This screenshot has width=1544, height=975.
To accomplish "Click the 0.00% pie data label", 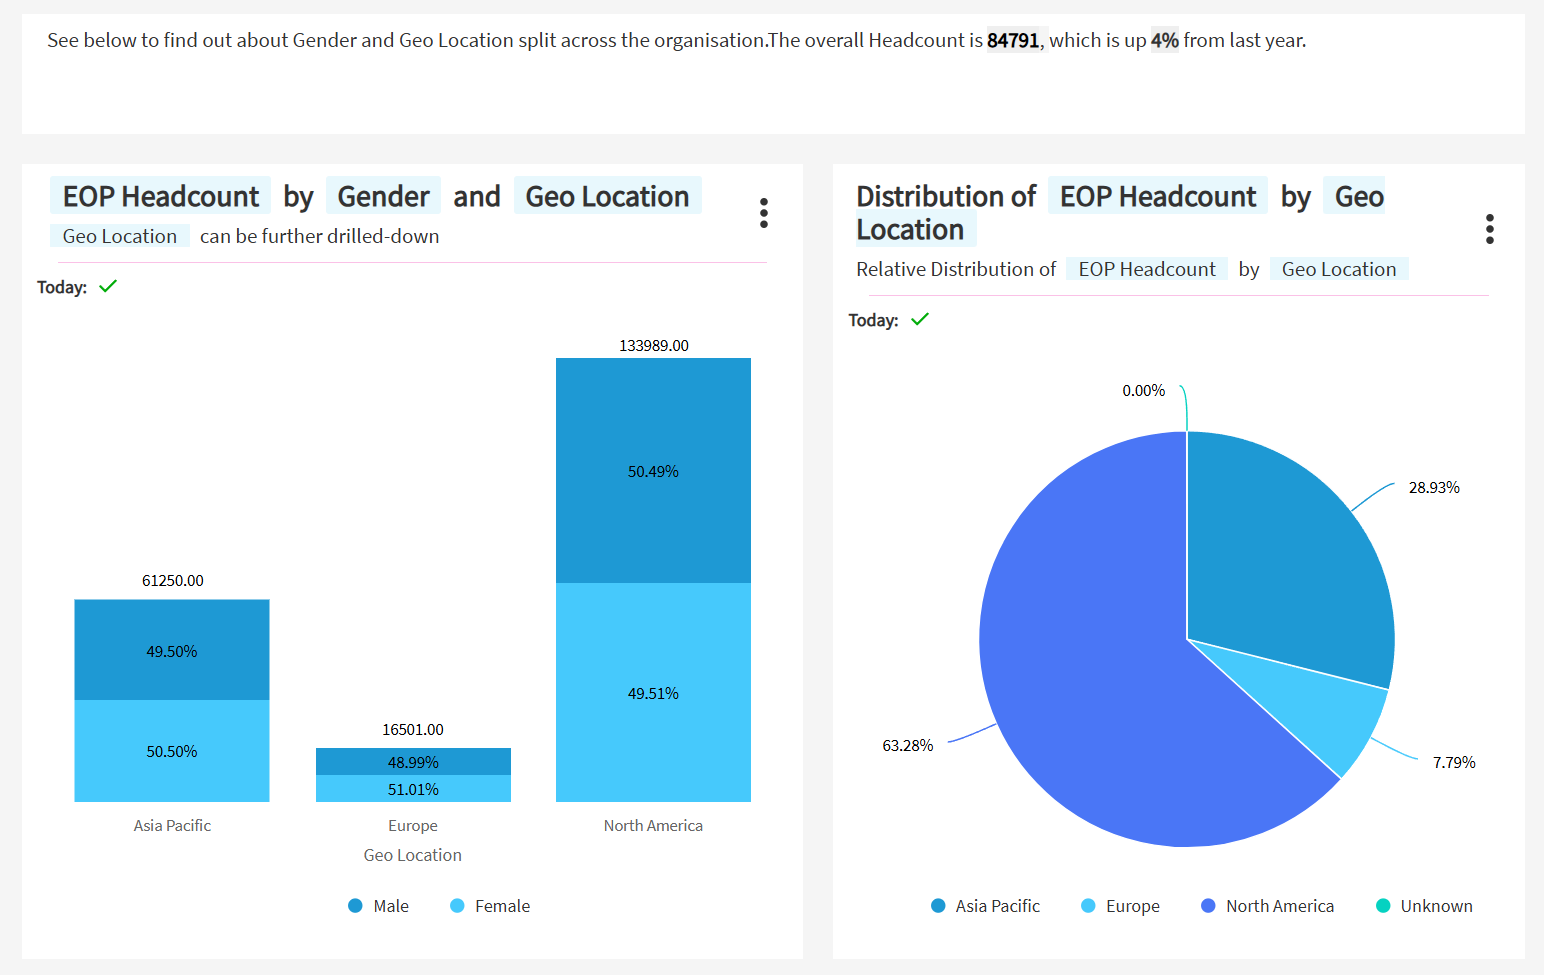I will point(1143,390).
